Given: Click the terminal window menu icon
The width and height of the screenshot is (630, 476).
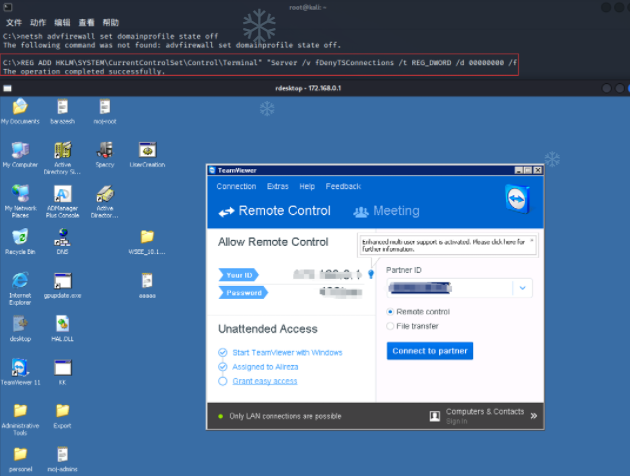Looking at the screenshot, I should [8, 7].
